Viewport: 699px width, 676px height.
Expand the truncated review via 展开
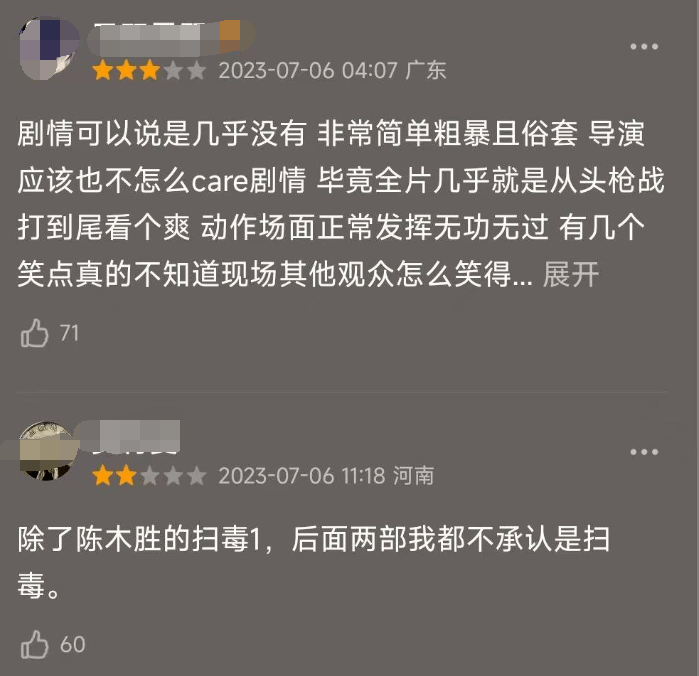click(571, 274)
